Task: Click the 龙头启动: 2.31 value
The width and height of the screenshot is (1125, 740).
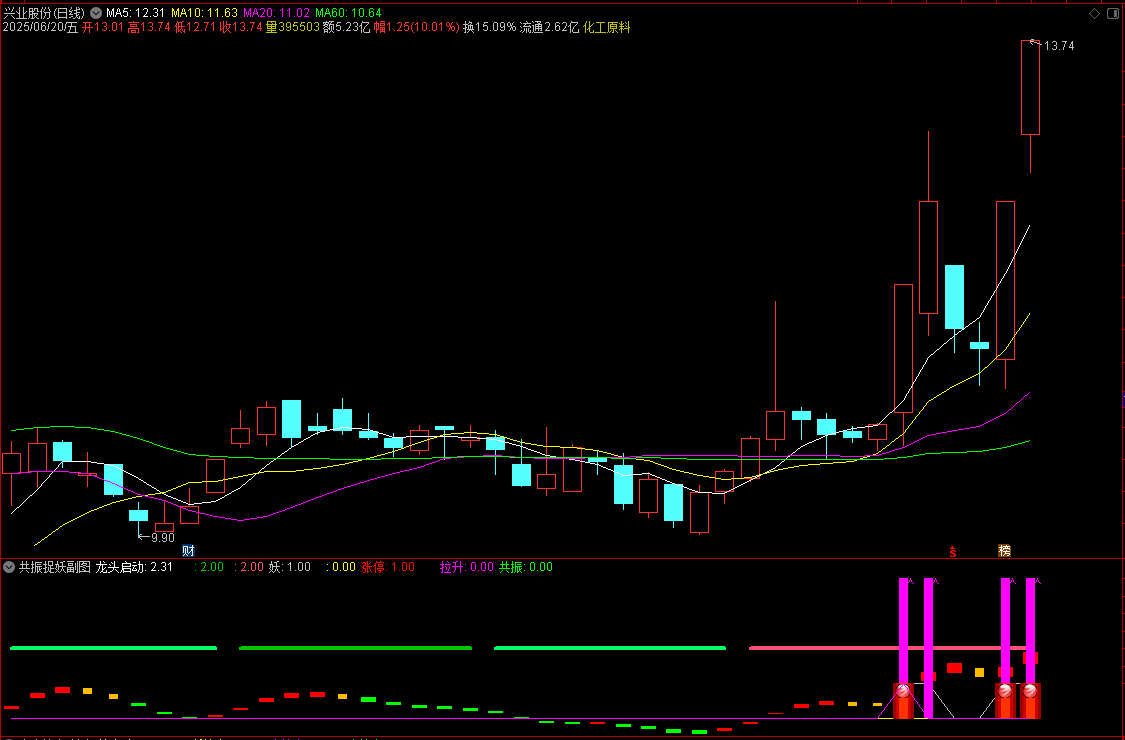Action: 134,567
